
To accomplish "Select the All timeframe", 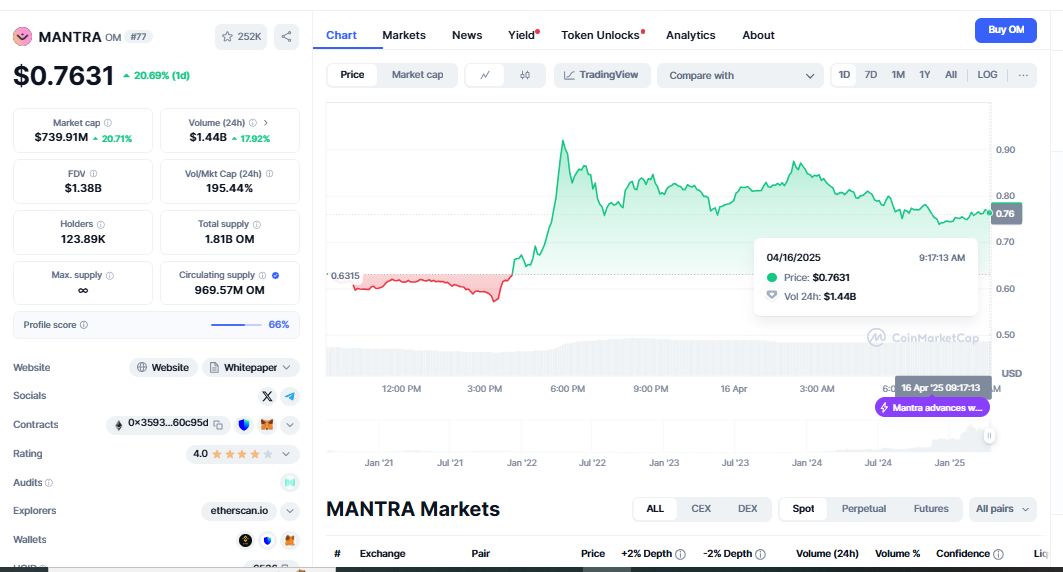I will (951, 75).
